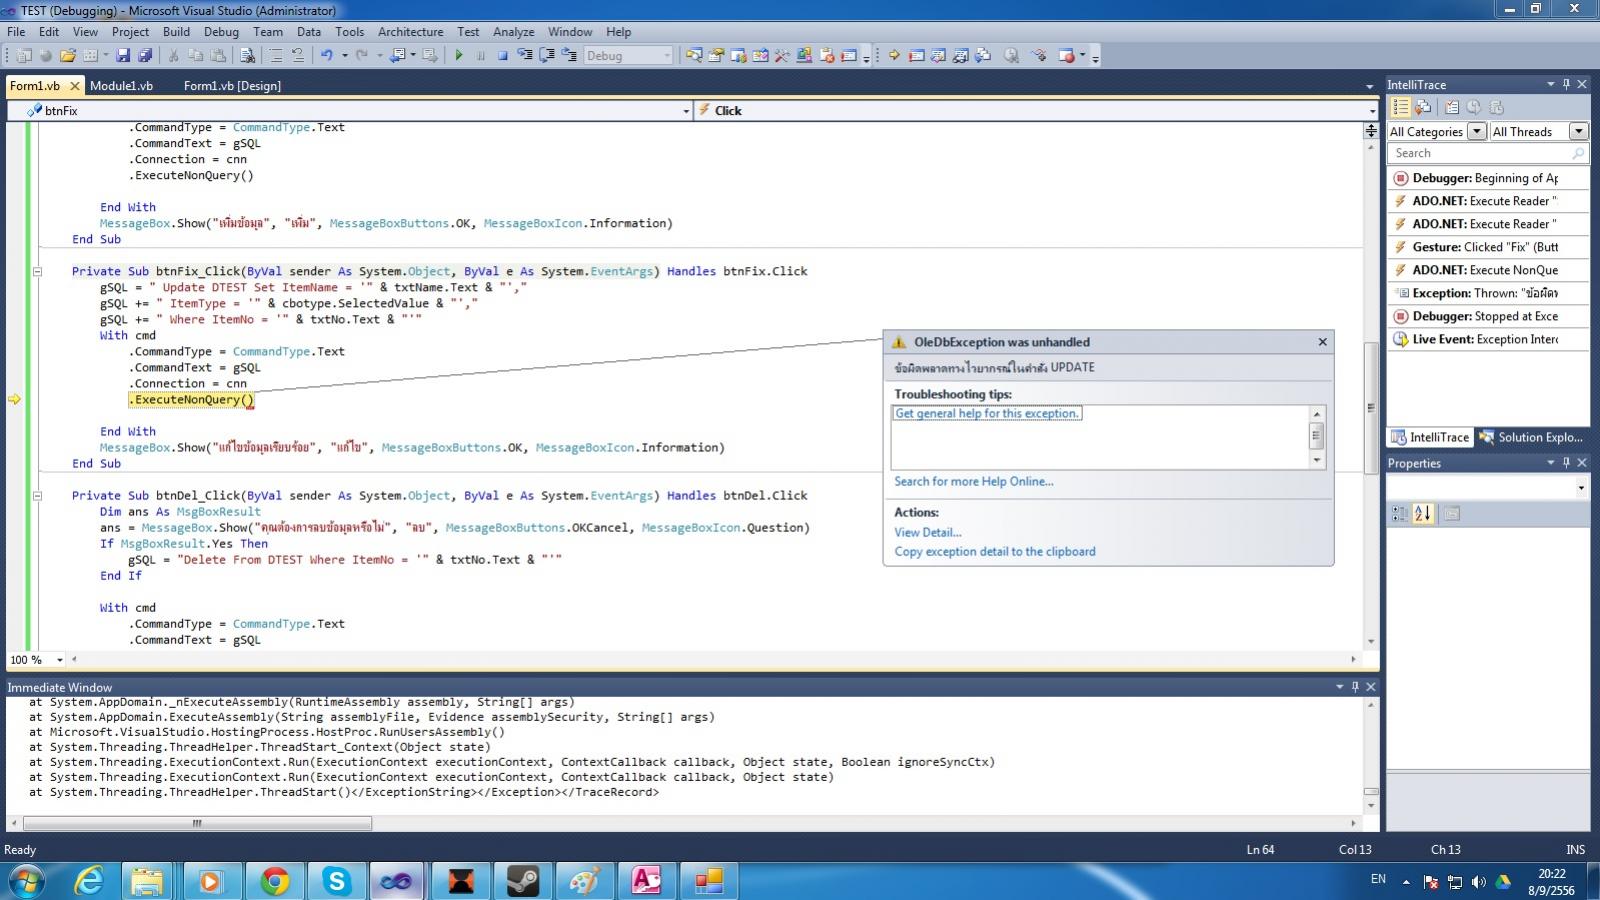This screenshot has width=1600, height=900.
Task: Click Search for more Help Online link
Action: (x=974, y=481)
